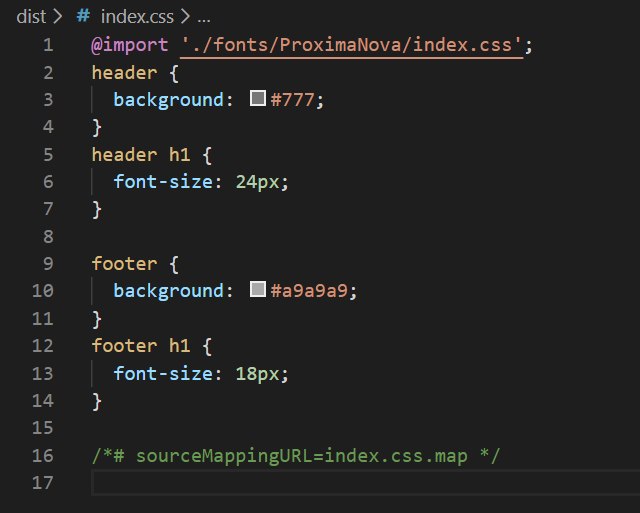Click the closing brace on line 14
Screen dimensions: 640x513
point(97,402)
